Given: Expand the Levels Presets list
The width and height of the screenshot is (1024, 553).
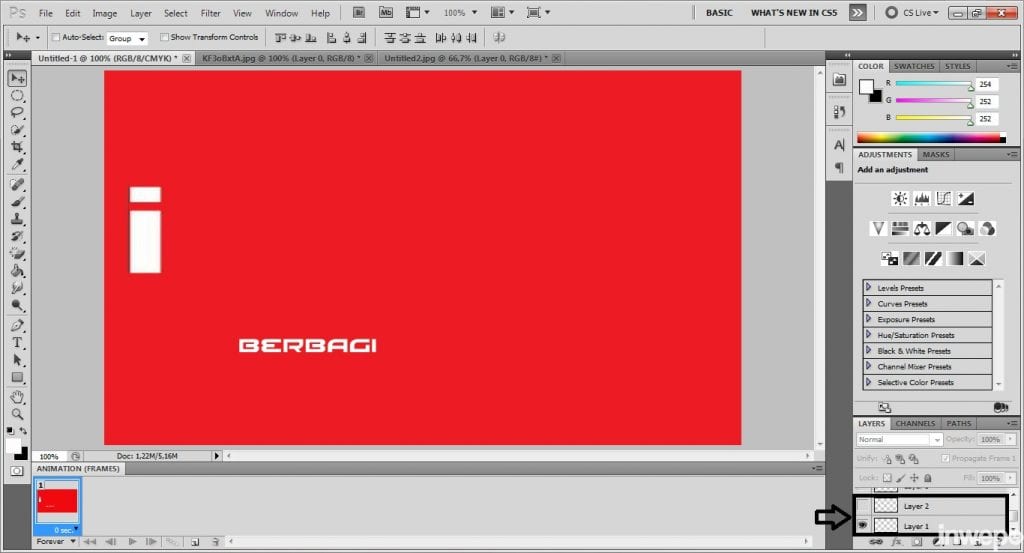Looking at the screenshot, I should (x=869, y=288).
